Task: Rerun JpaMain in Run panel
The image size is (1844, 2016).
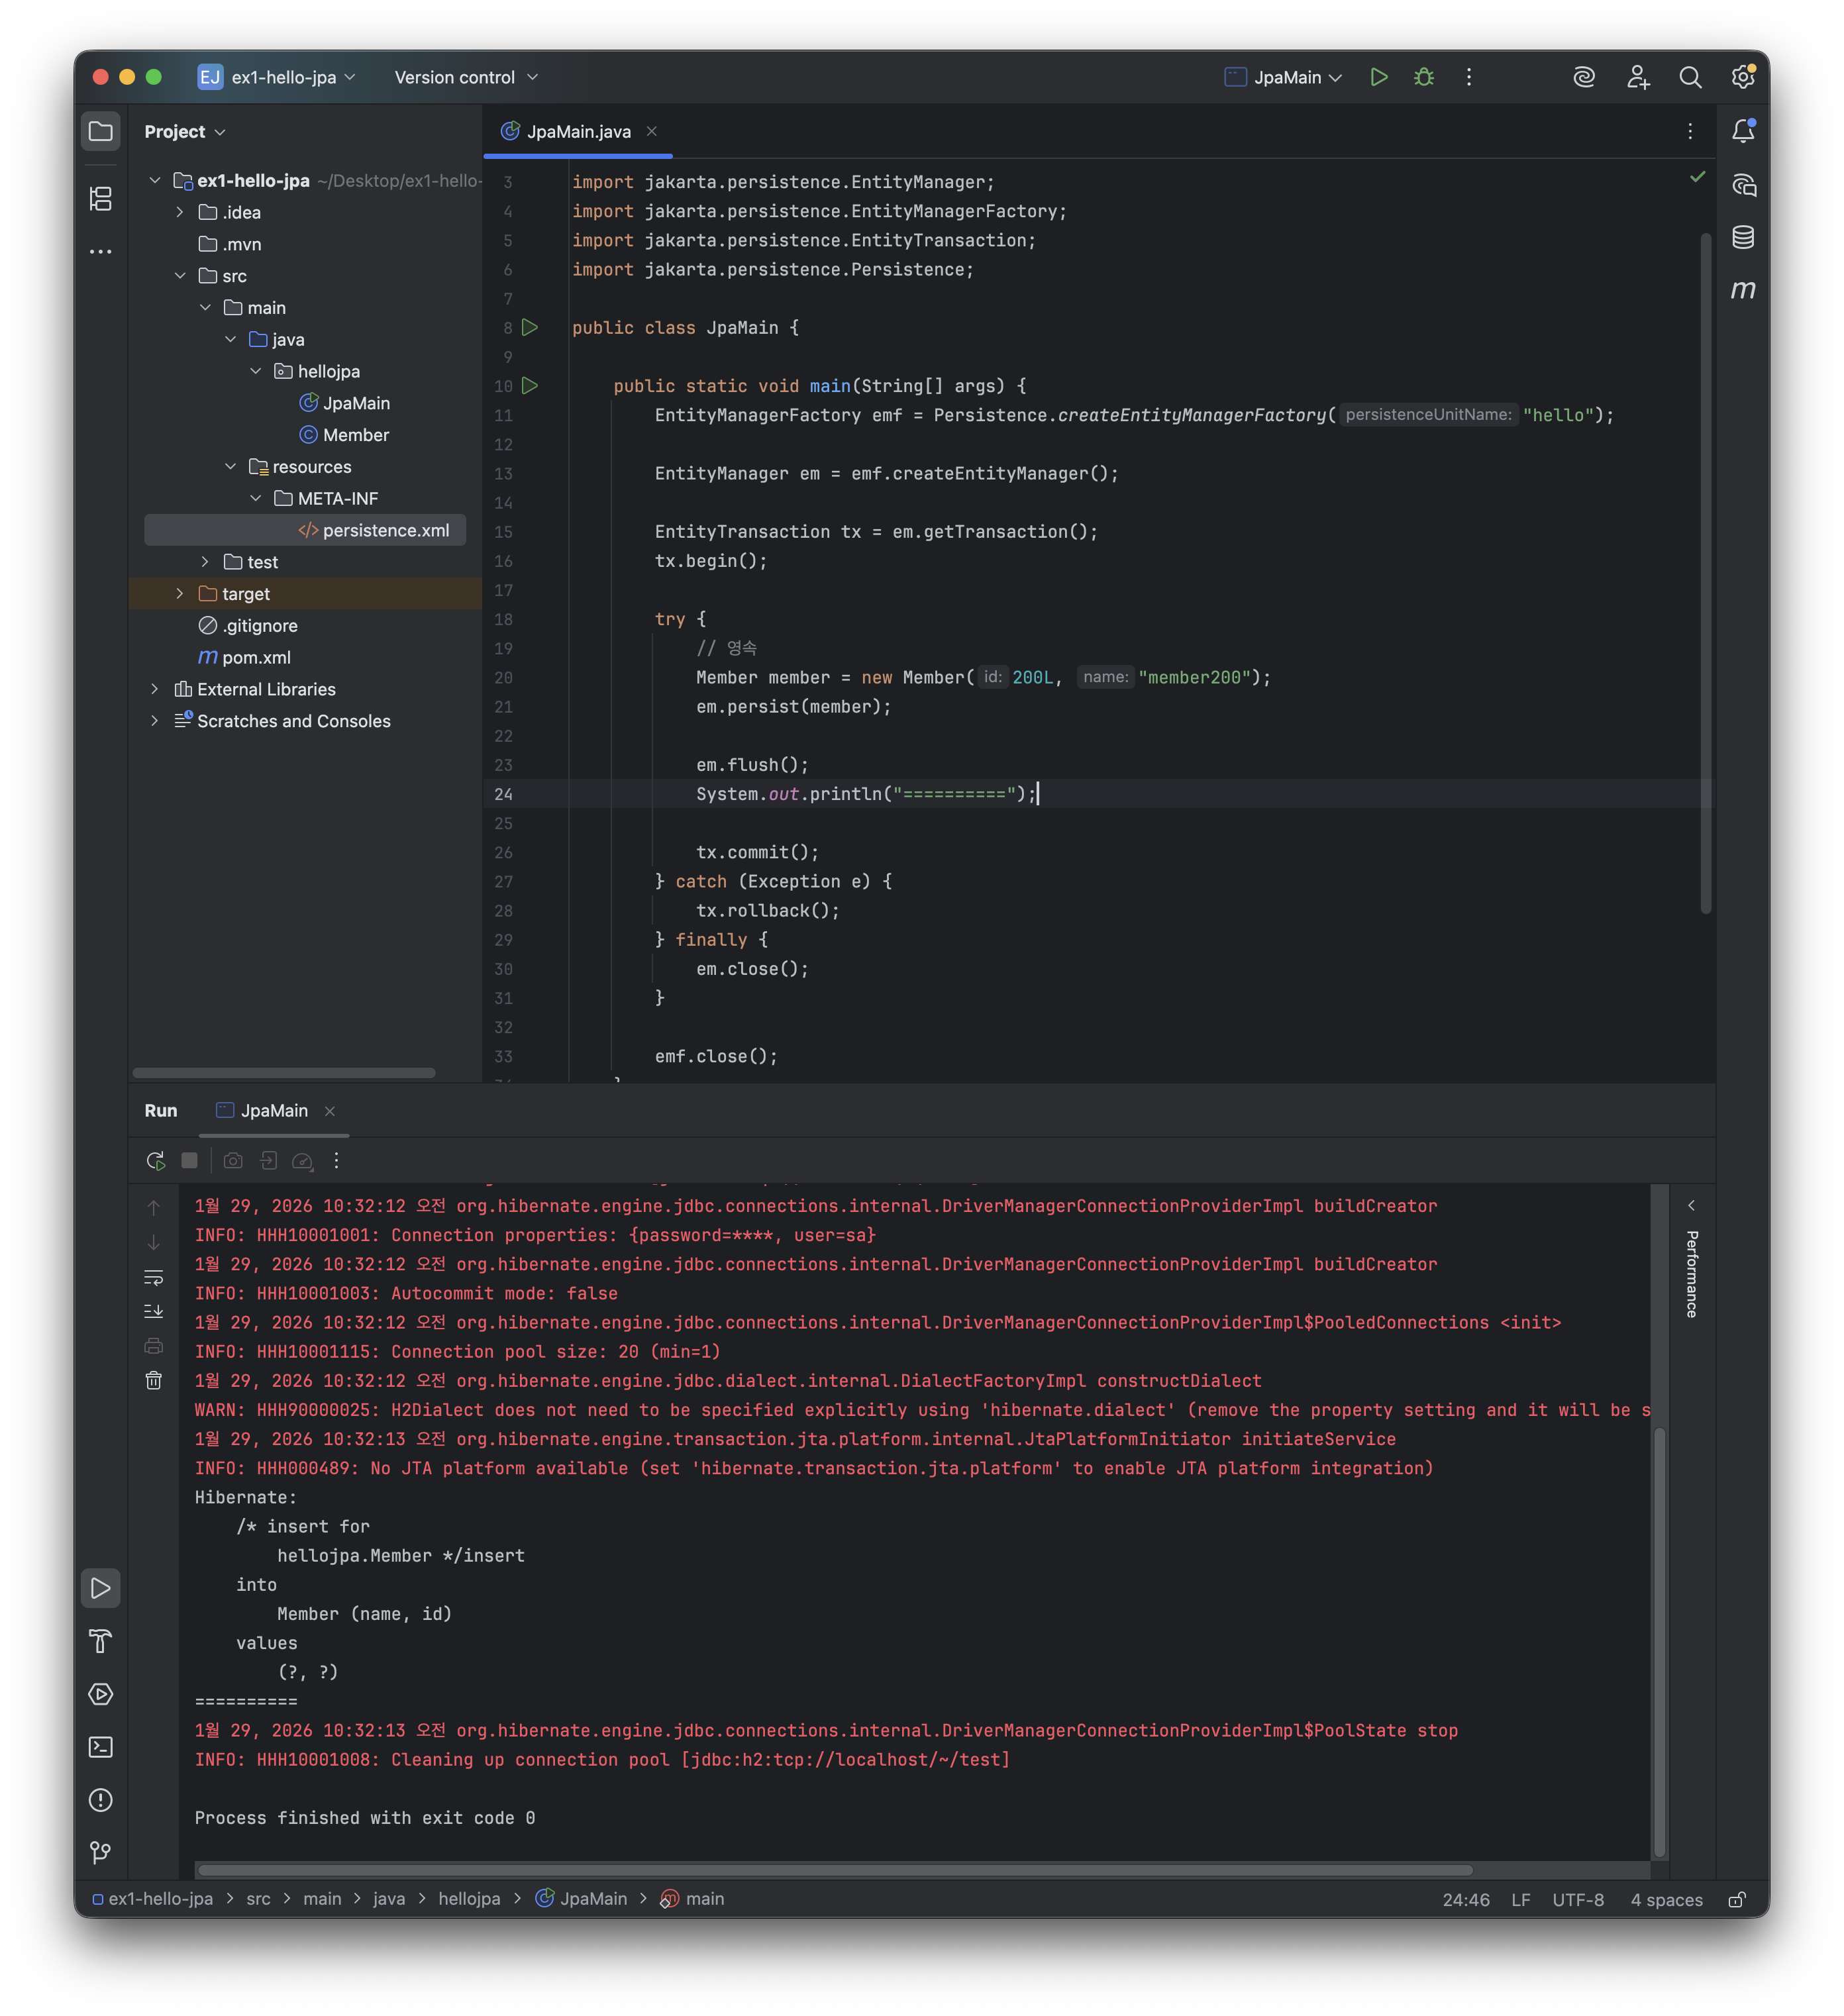Action: pyautogui.click(x=155, y=1160)
